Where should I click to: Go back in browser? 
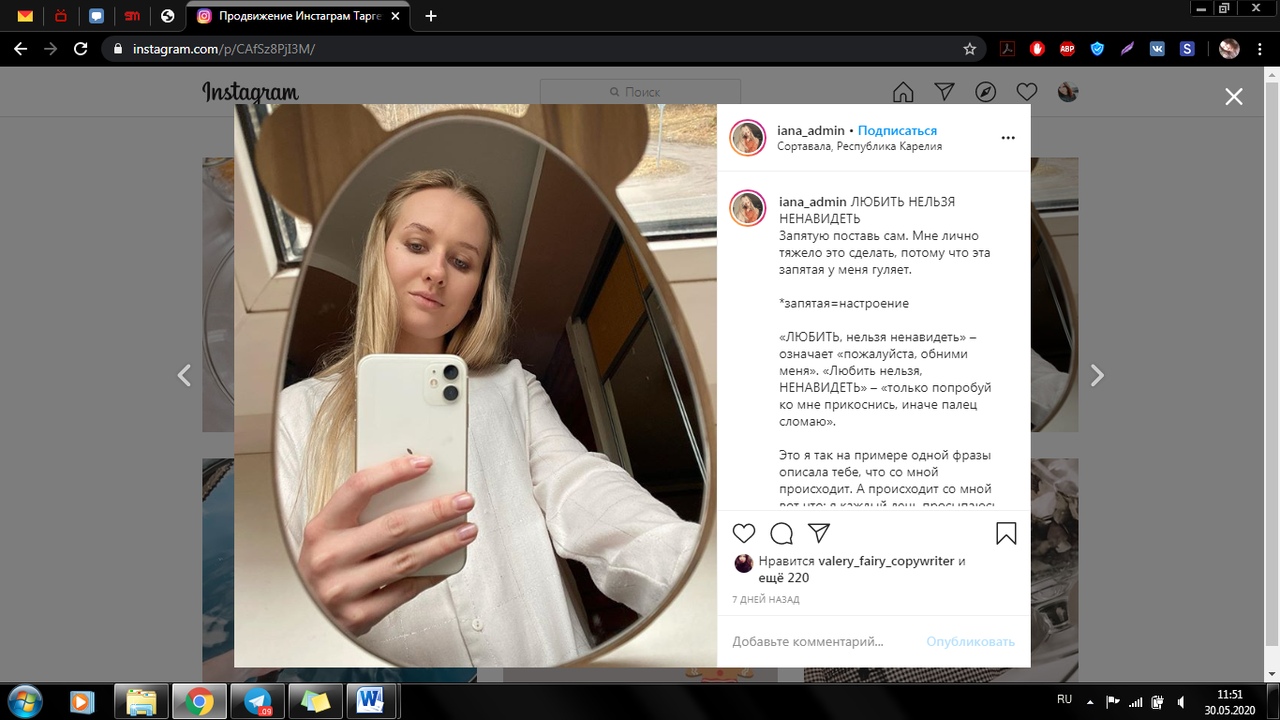click(x=20, y=48)
